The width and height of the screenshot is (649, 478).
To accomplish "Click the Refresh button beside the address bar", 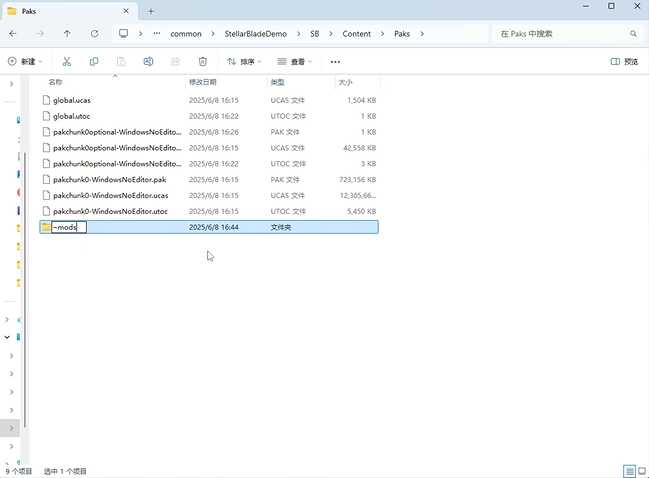I will pyautogui.click(x=94, y=33).
